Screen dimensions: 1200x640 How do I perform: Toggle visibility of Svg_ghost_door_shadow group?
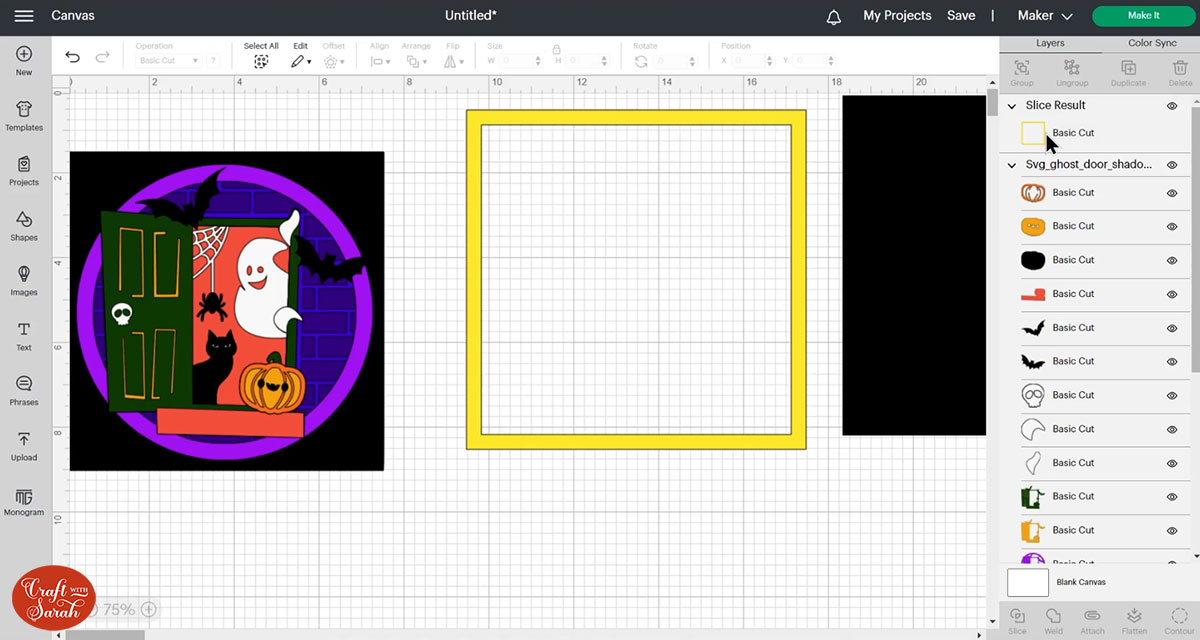(x=1172, y=165)
